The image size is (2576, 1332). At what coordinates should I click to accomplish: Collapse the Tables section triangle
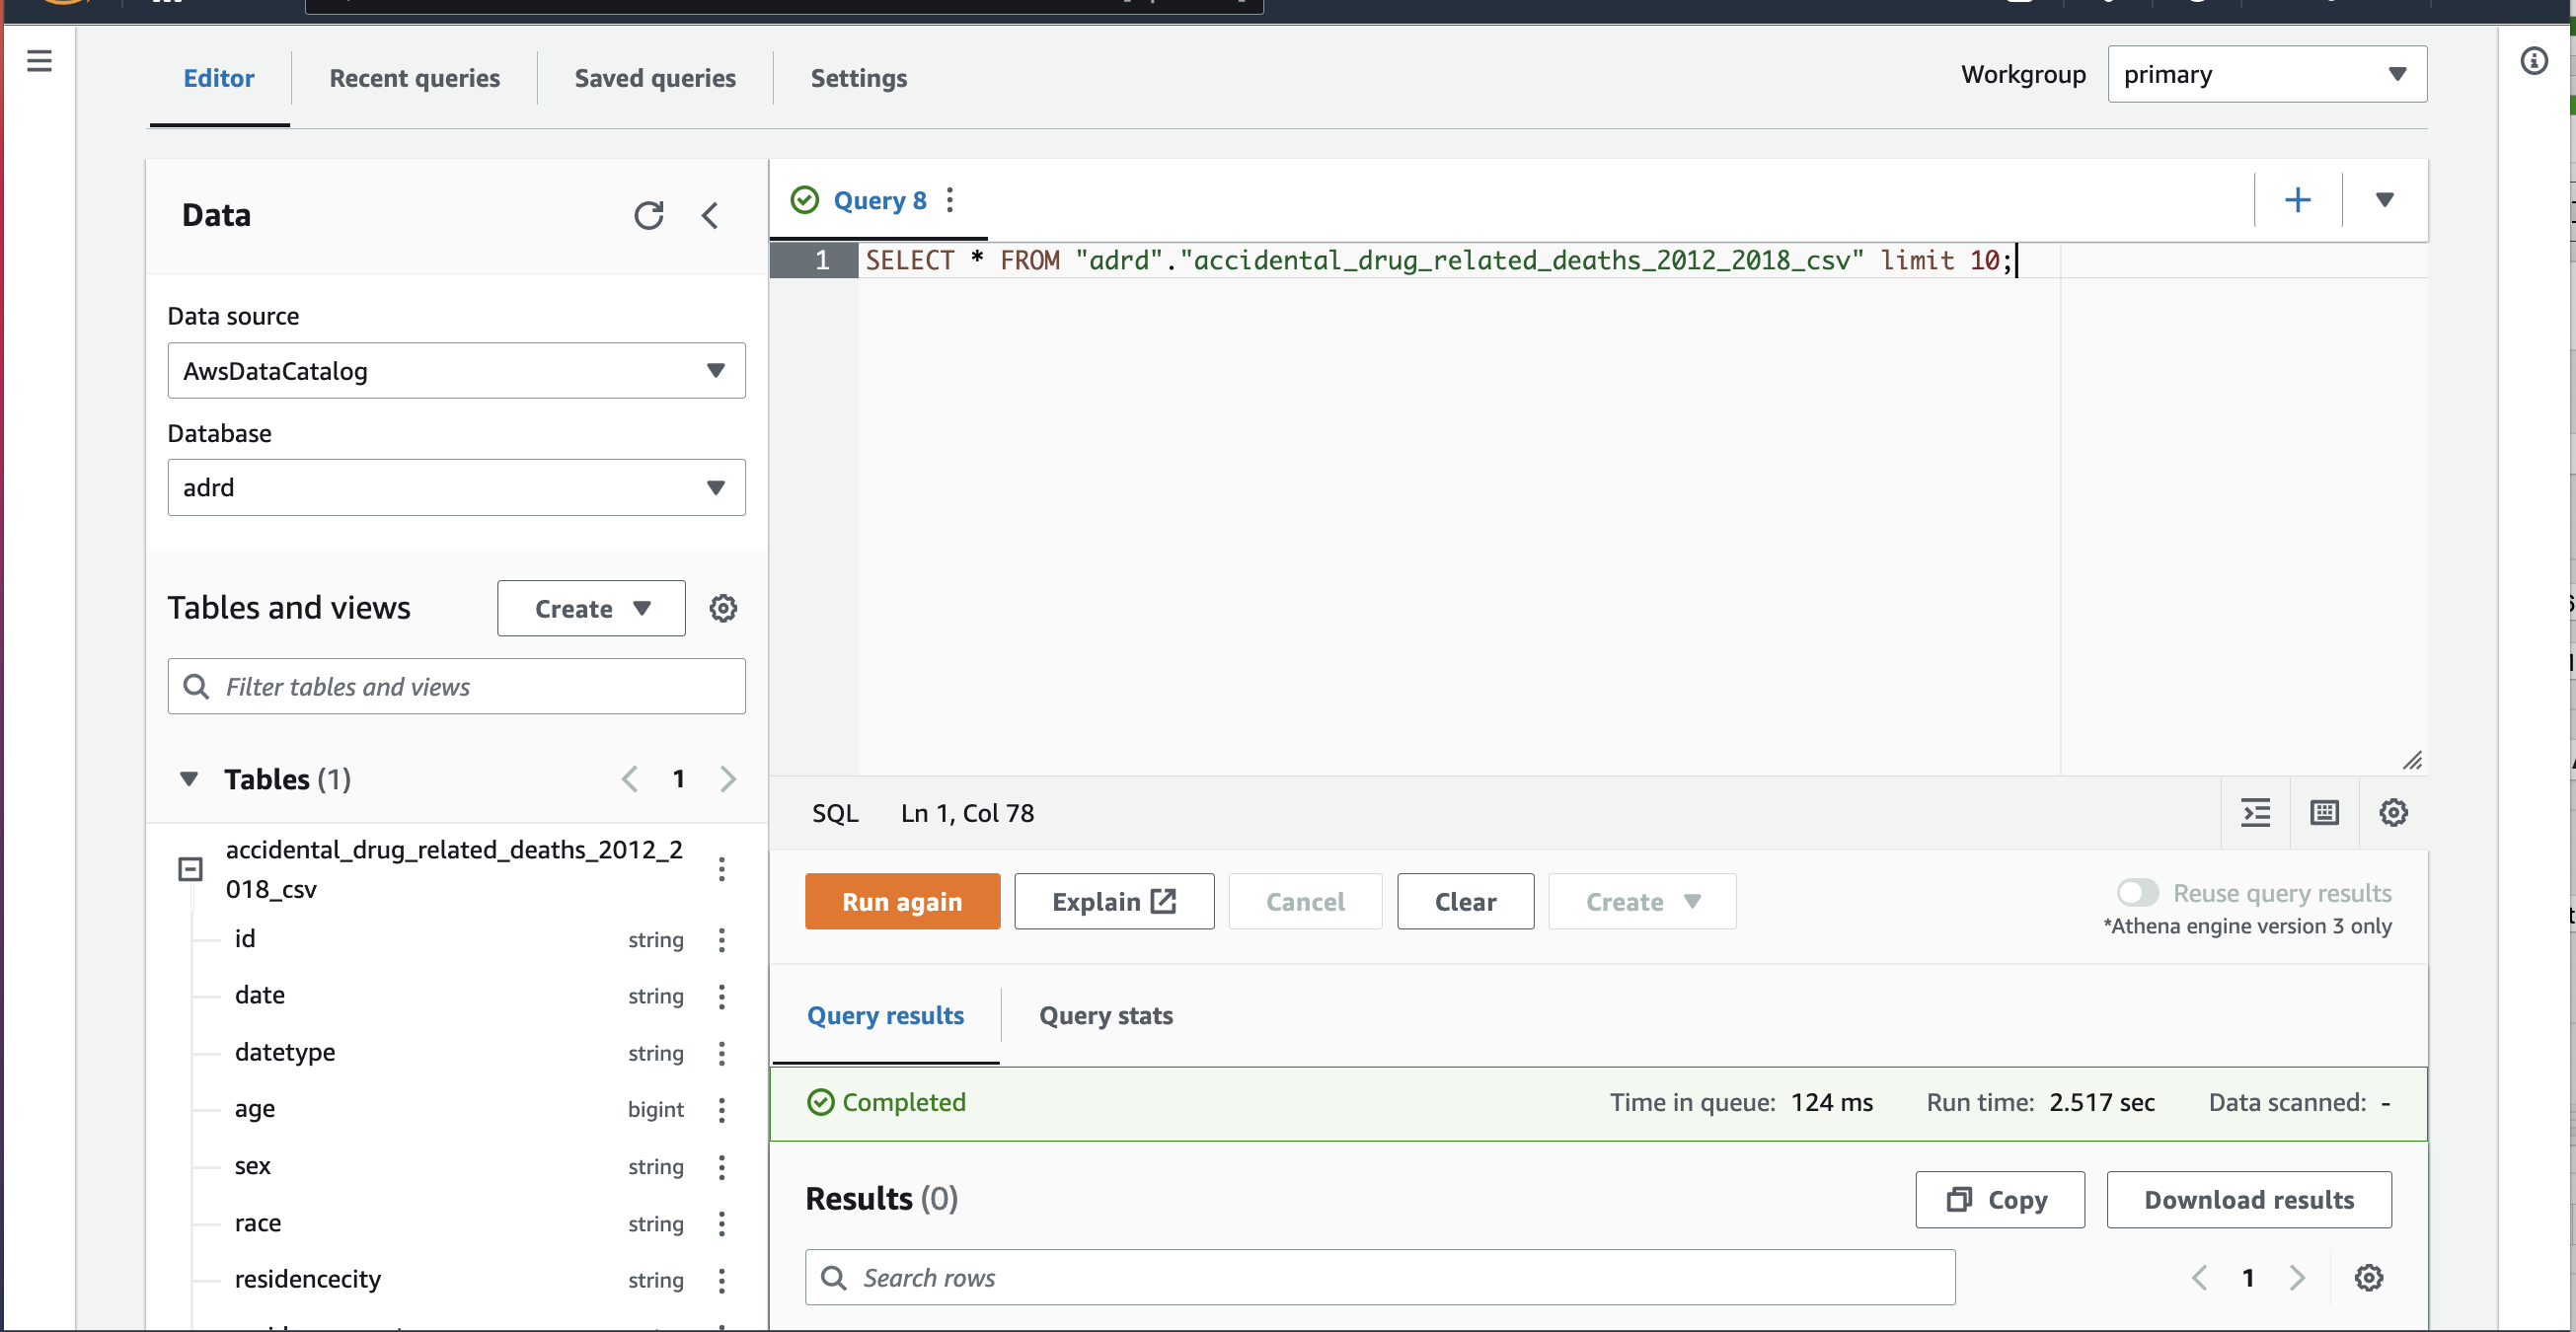point(188,779)
